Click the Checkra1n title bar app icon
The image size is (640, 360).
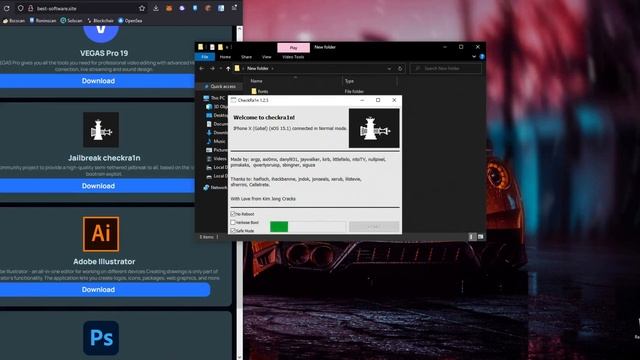pyautogui.click(x=233, y=100)
